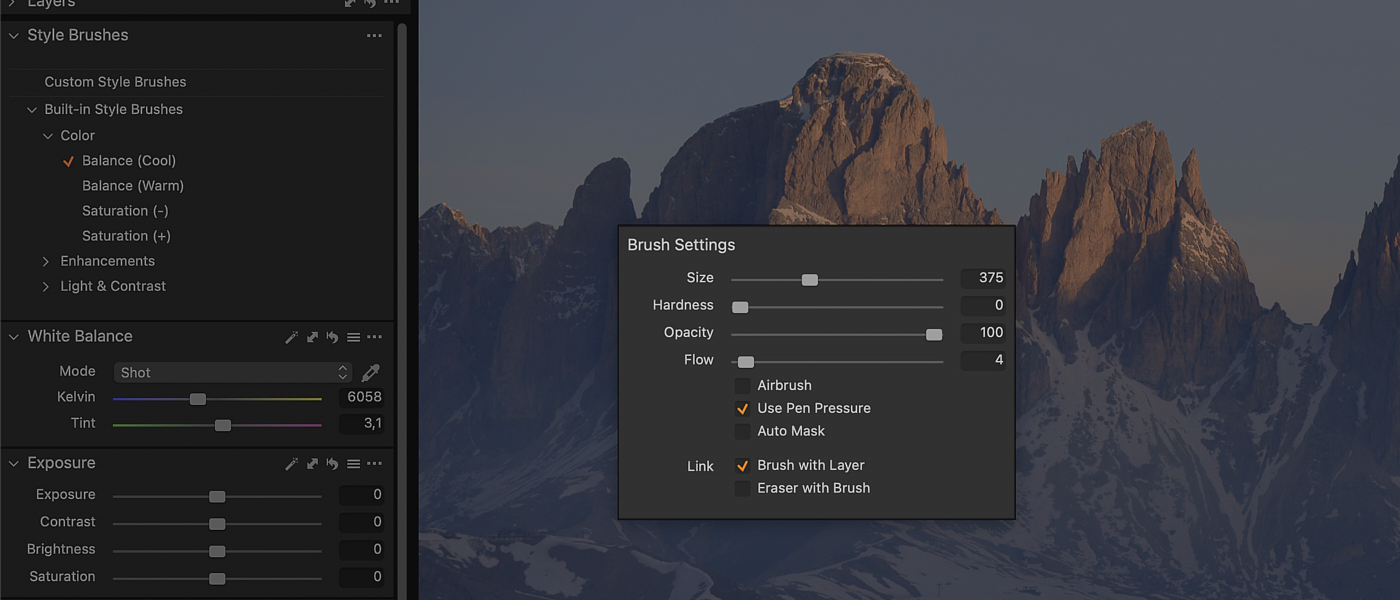1400x600 pixels.
Task: Disable Use Pen Pressure
Action: point(742,409)
